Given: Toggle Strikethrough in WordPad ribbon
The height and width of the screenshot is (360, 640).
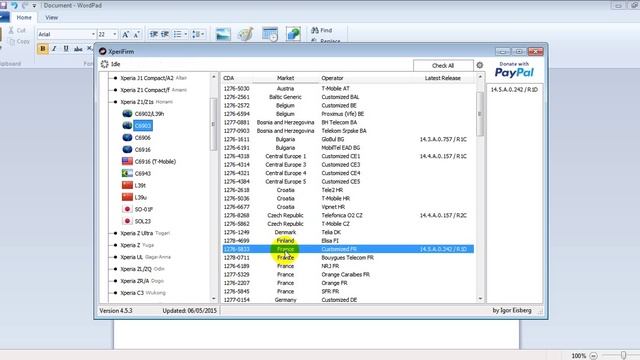Looking at the screenshot, I should [x=78, y=49].
